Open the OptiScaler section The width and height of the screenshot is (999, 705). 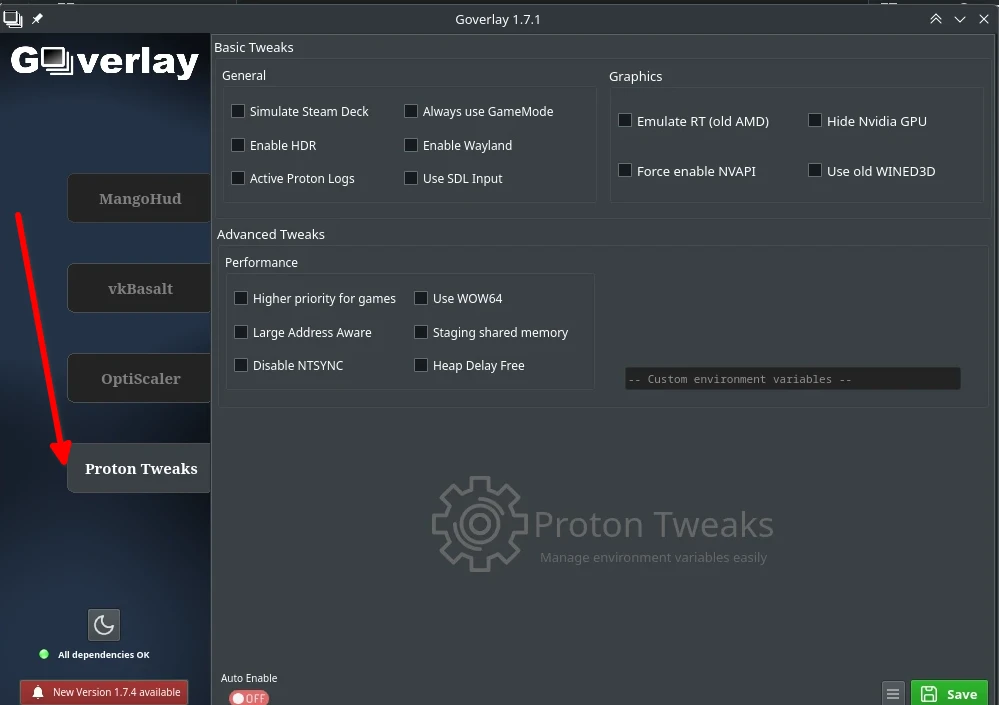(139, 378)
